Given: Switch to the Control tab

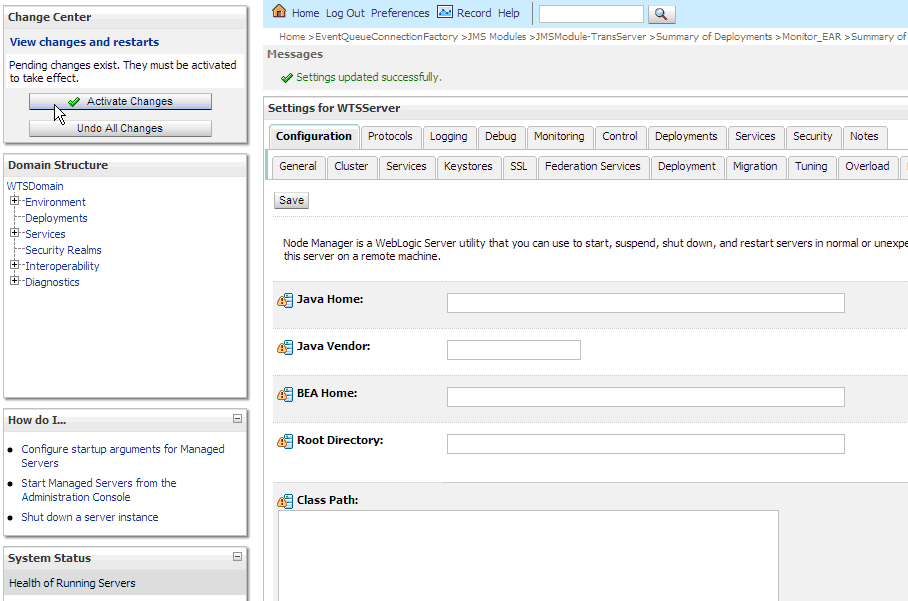Looking at the screenshot, I should (620, 137).
